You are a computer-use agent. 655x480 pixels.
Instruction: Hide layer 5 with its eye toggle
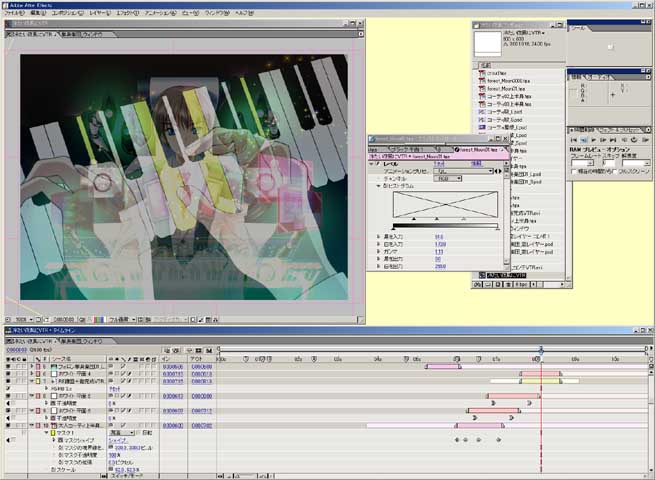tap(8, 366)
